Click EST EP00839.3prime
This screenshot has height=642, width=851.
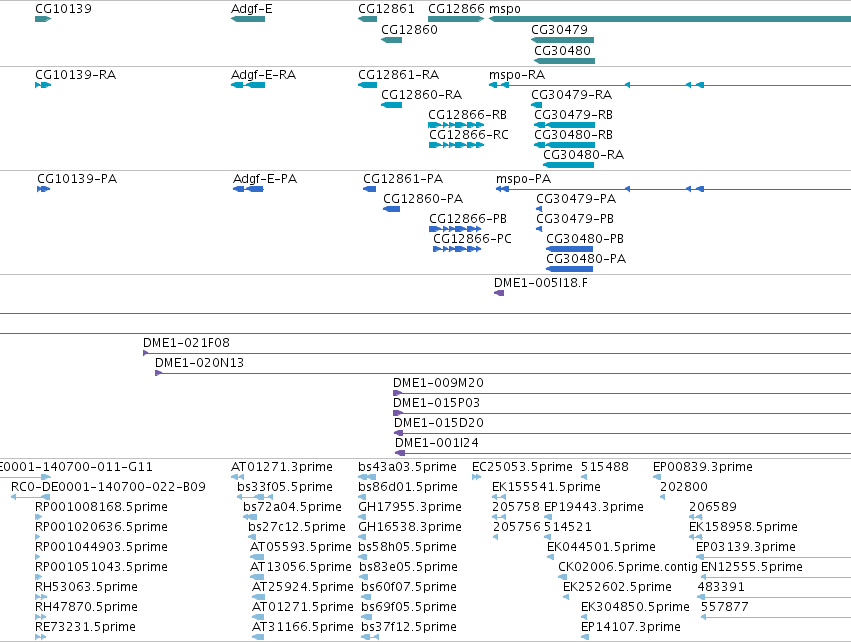[x=657, y=477]
